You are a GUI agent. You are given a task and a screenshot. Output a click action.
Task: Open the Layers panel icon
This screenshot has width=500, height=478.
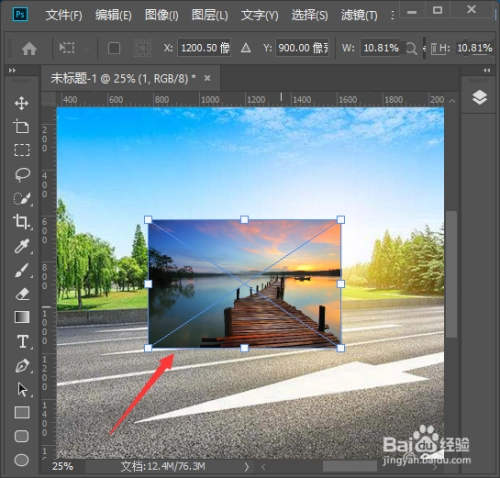pos(479,98)
